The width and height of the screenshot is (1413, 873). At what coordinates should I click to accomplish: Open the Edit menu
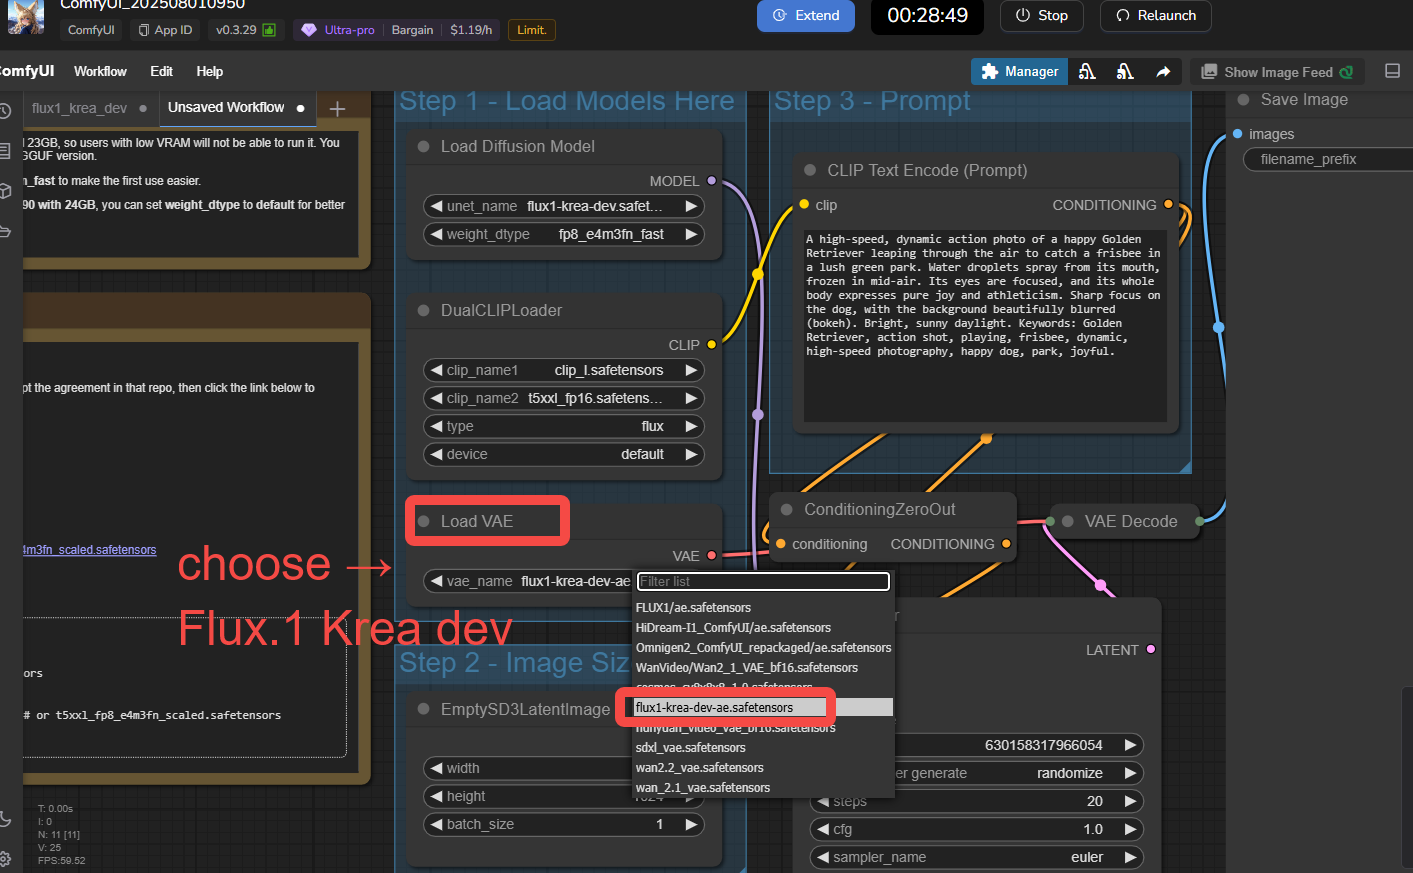tap(161, 71)
